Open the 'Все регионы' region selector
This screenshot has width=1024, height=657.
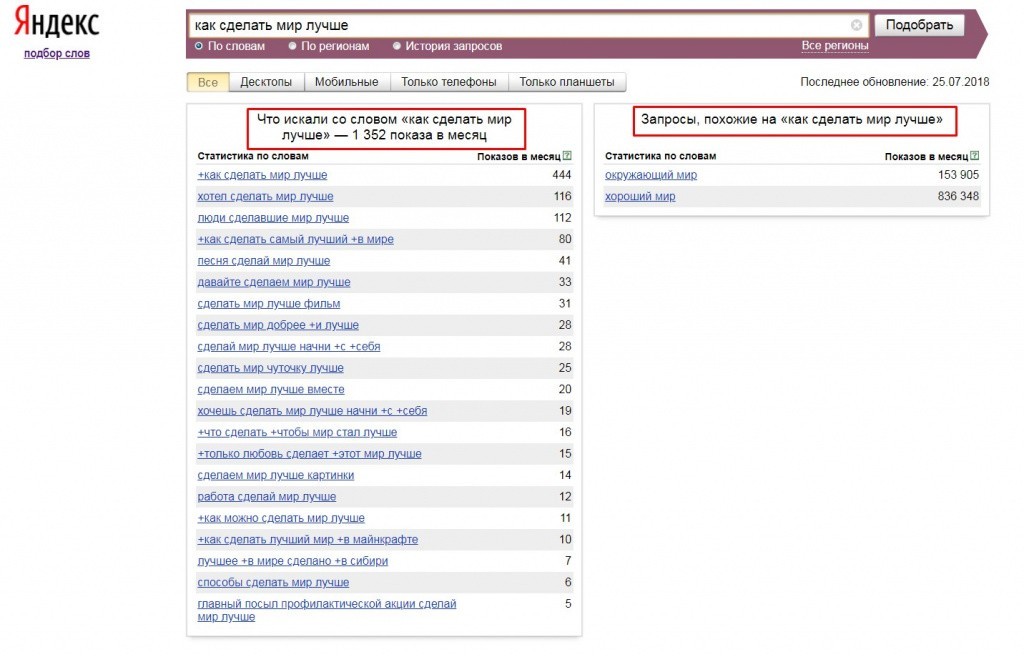pyautogui.click(x=834, y=46)
